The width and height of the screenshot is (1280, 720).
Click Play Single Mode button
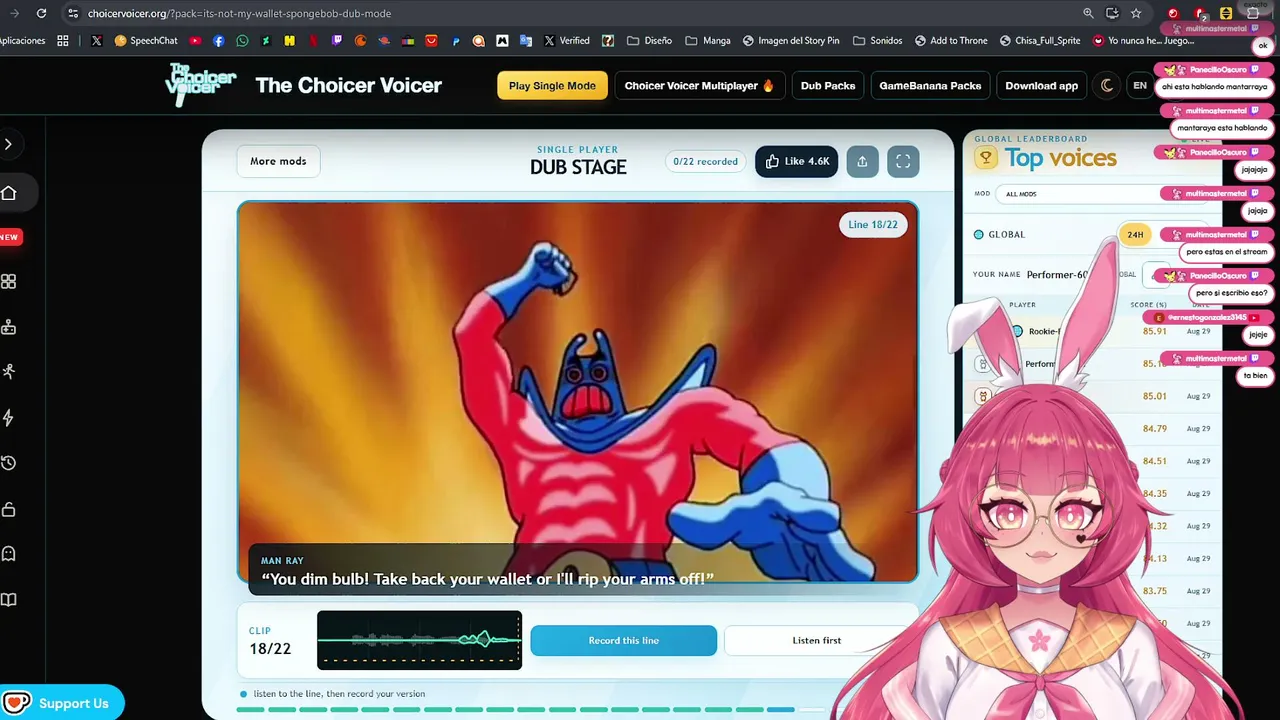(x=552, y=86)
